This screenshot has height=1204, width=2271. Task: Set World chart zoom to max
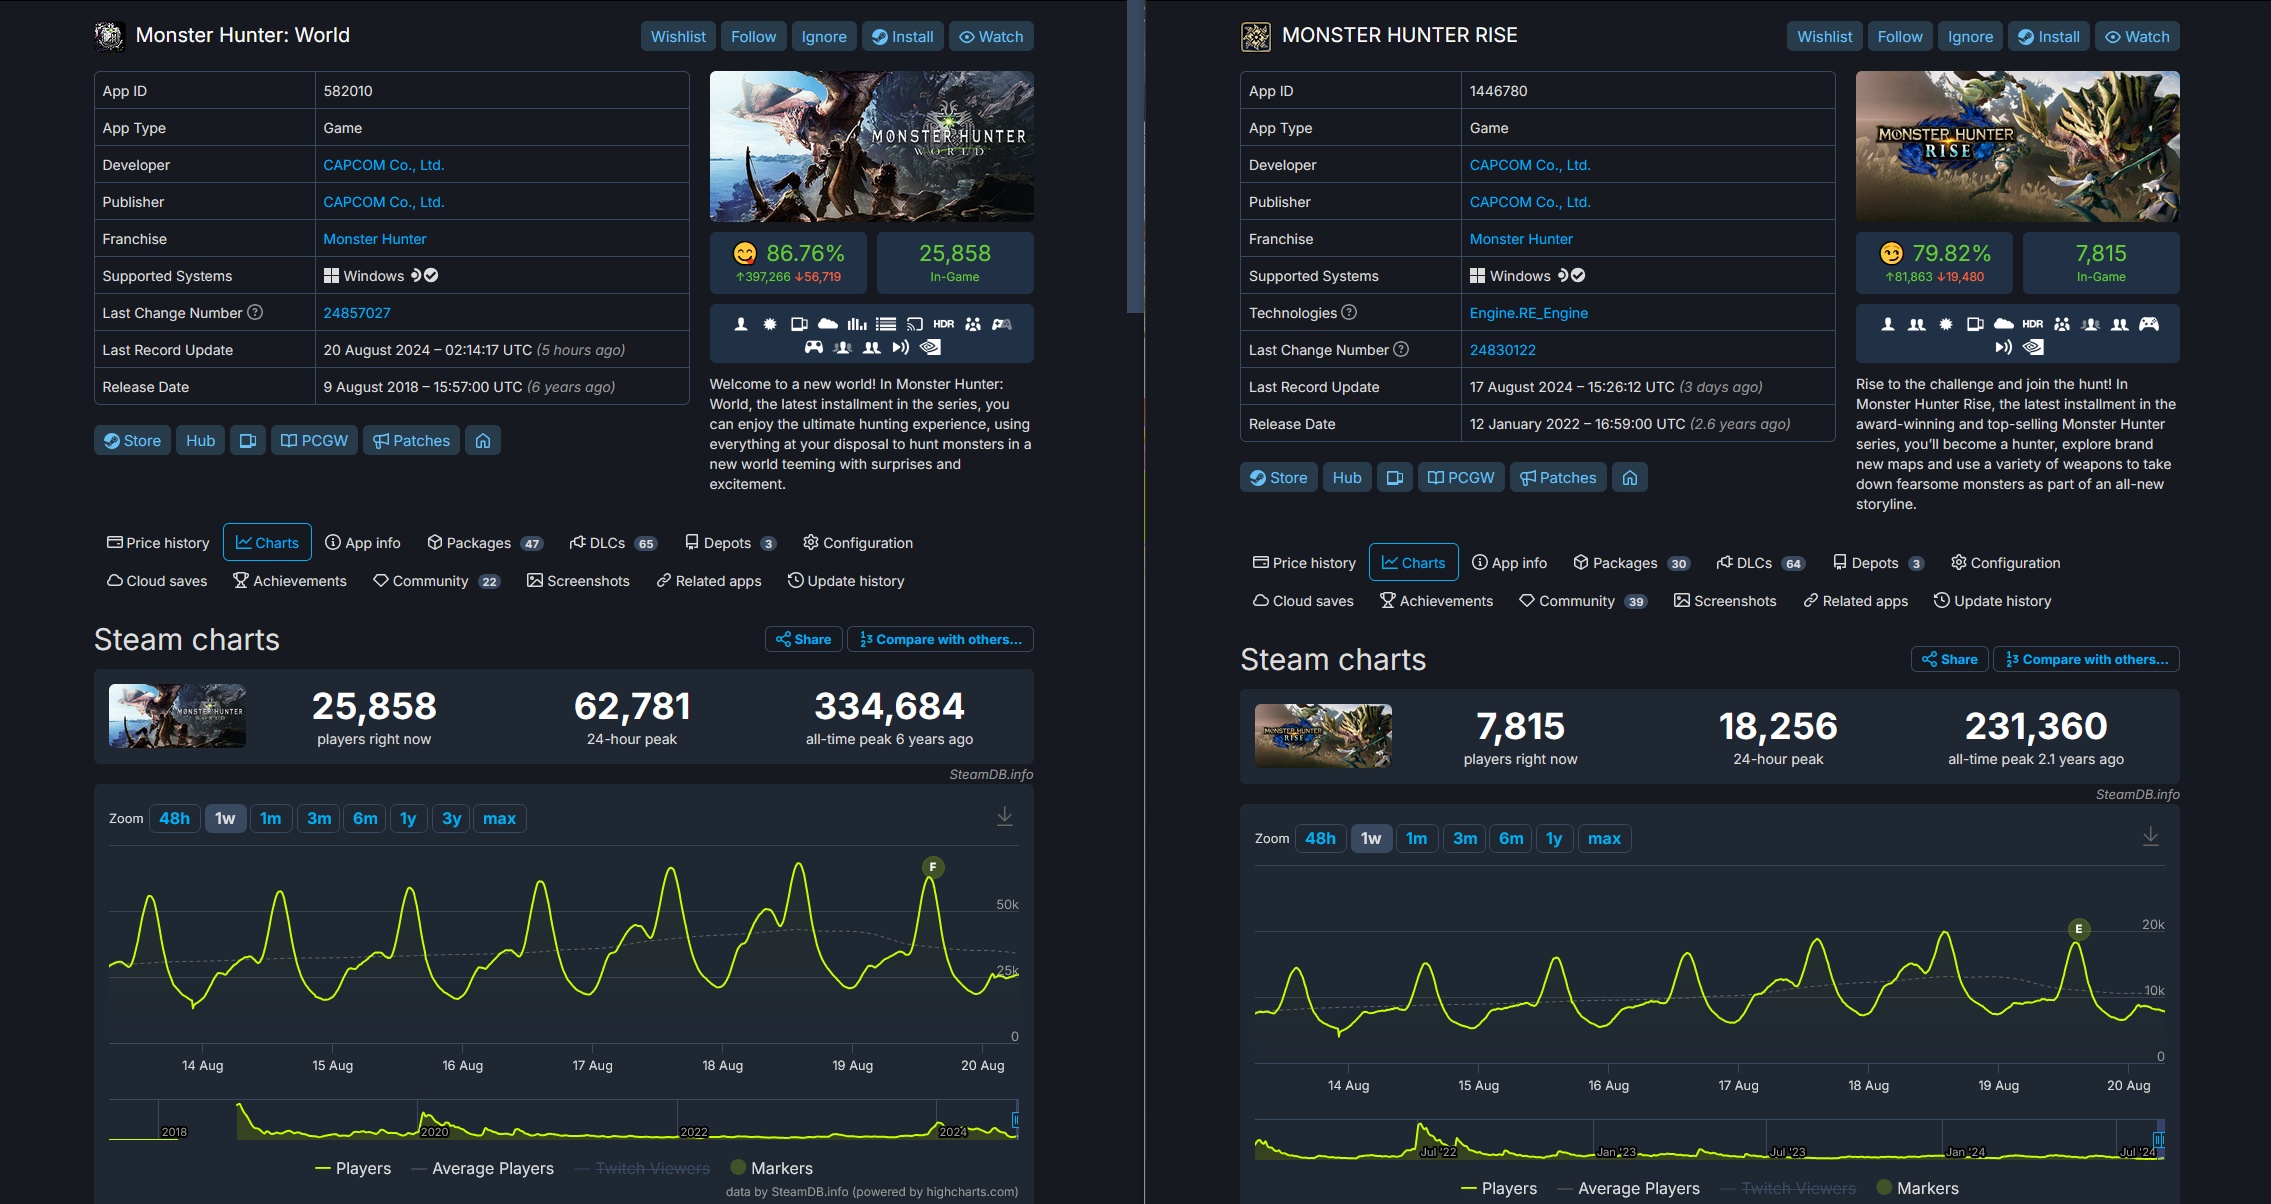[499, 818]
